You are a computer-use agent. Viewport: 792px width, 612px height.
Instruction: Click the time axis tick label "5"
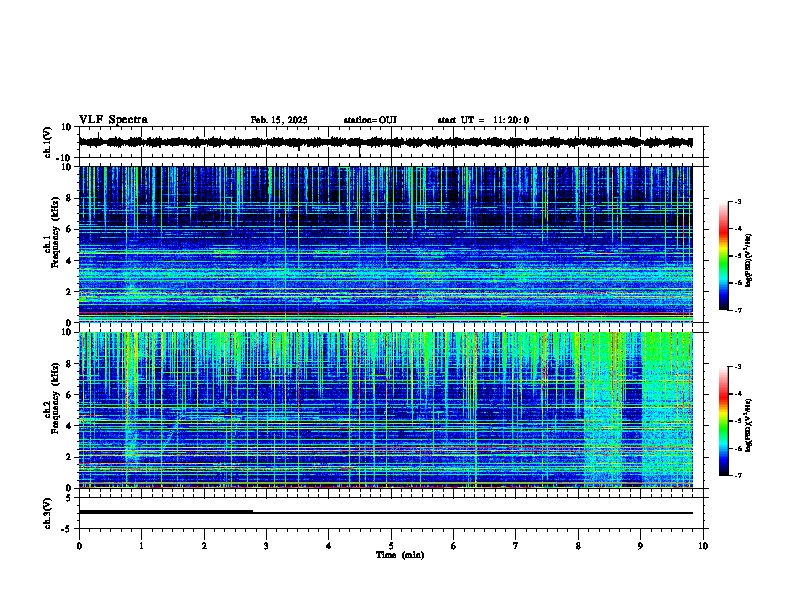point(391,546)
